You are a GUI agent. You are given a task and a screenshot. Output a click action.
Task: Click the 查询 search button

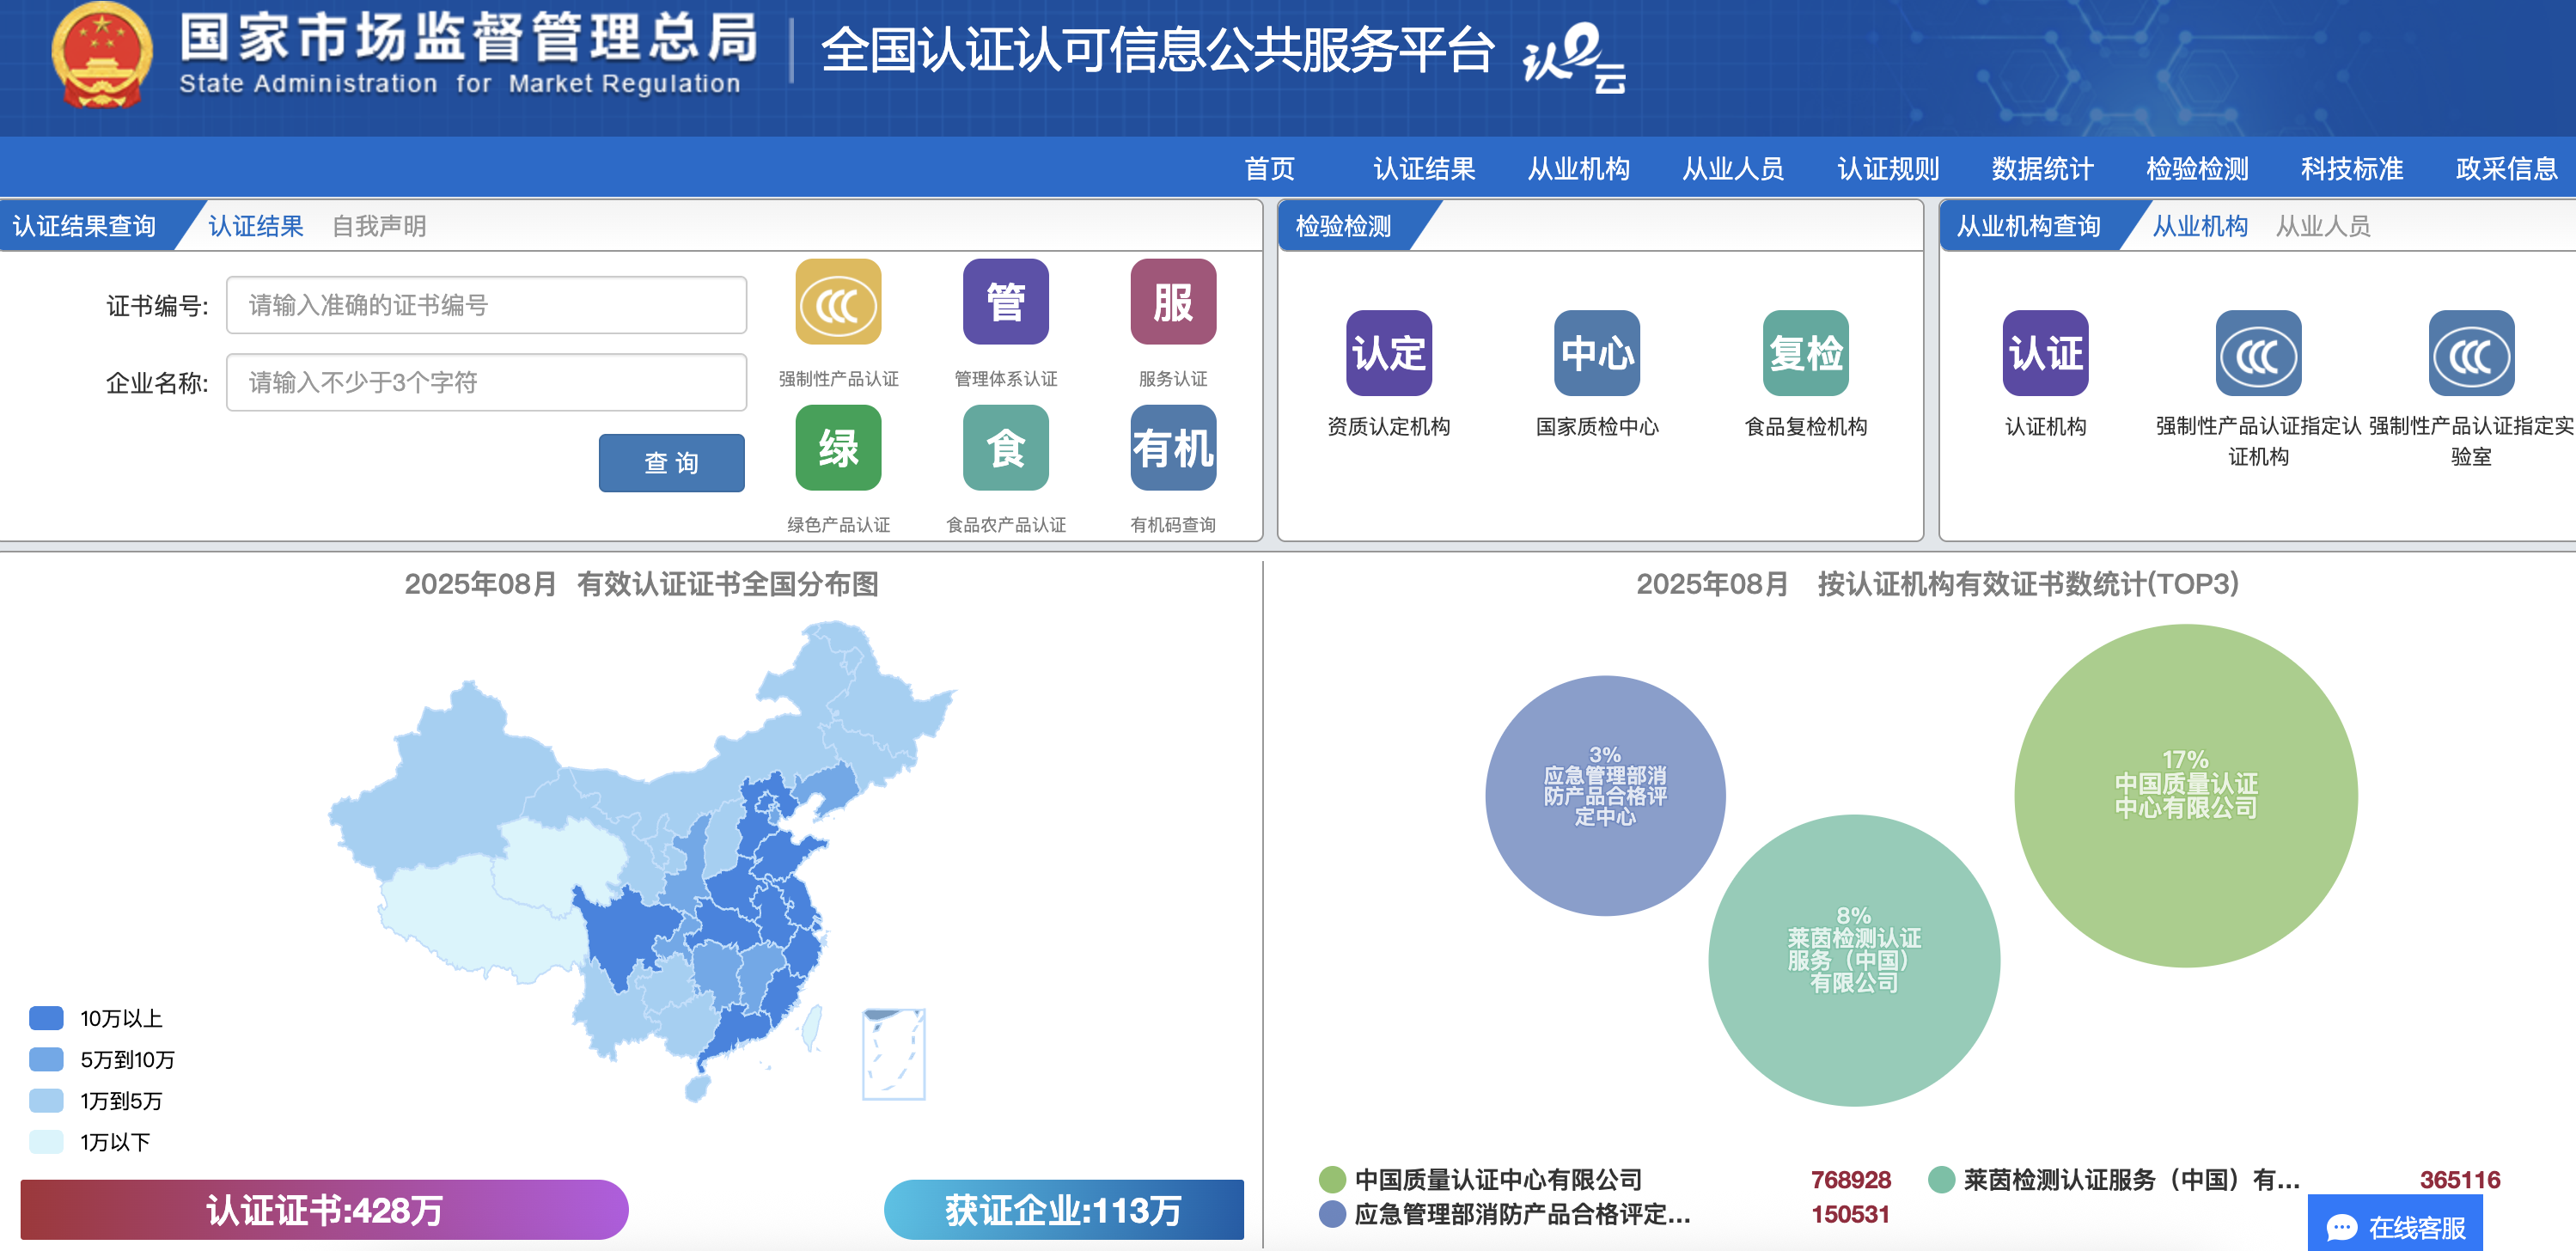pyautogui.click(x=671, y=462)
